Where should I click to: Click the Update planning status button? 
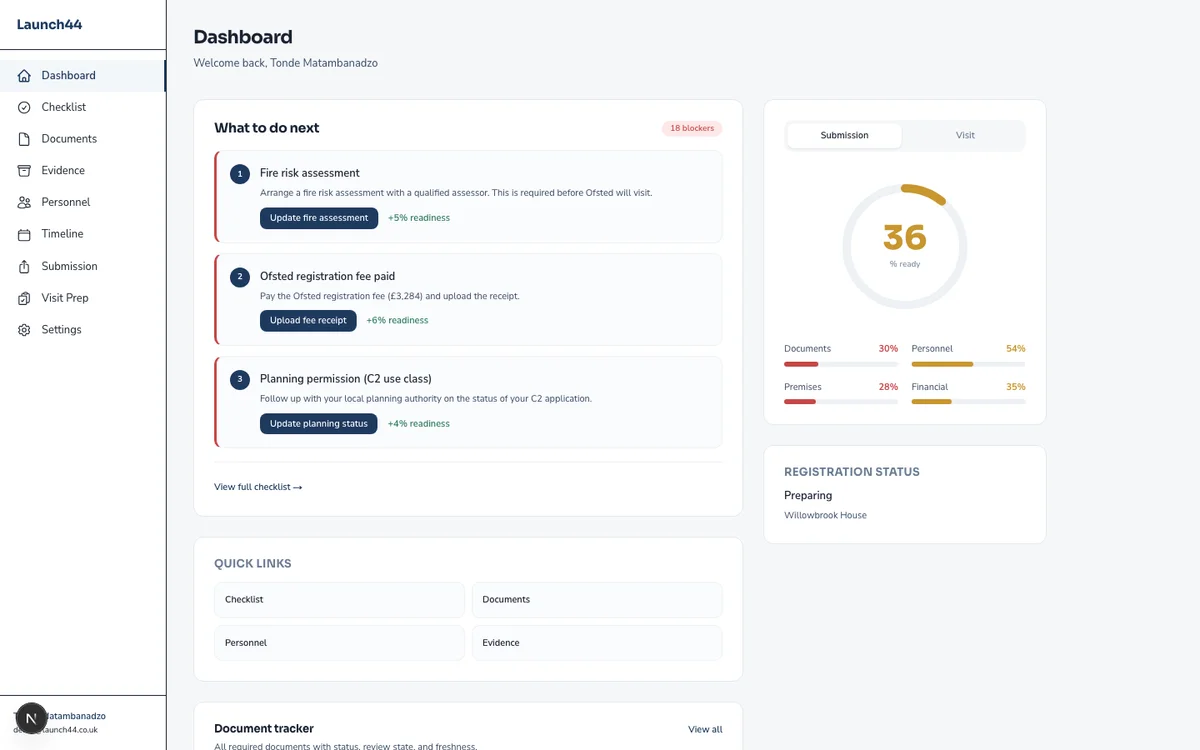318,424
